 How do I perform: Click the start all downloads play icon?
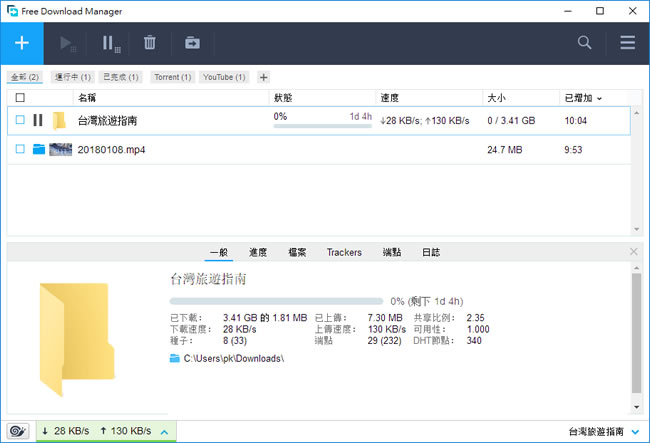pyautogui.click(x=69, y=43)
